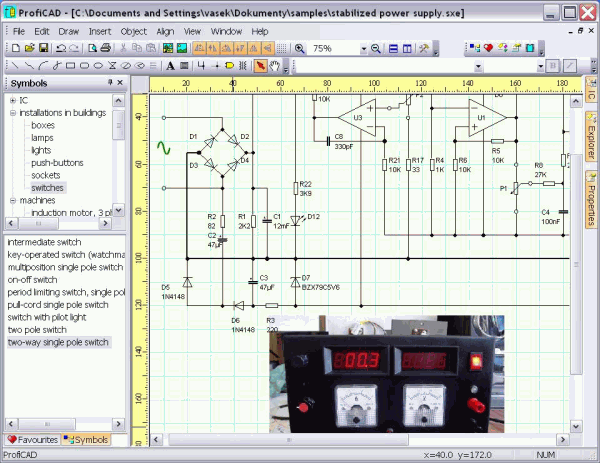Screen dimensions: 600x463
Task: Click the cyan book icon in toolbar
Action: coord(530,48)
